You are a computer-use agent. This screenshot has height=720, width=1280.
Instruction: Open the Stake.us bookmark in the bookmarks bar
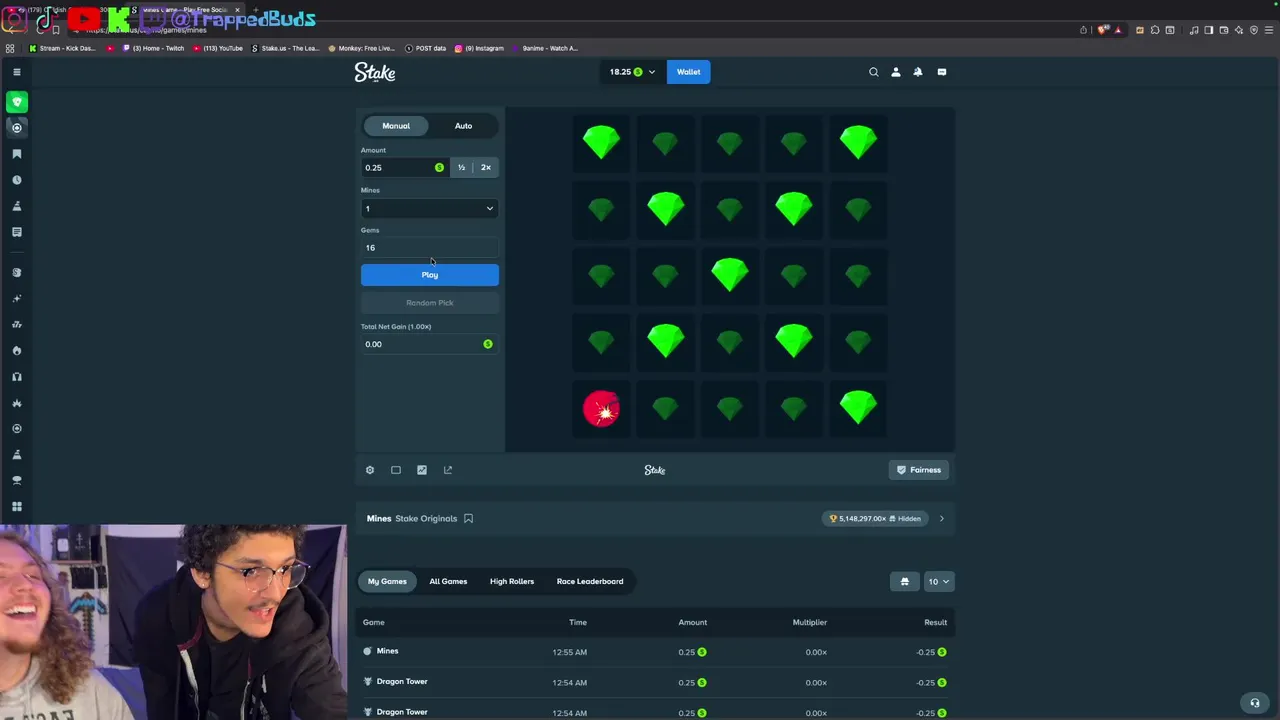285,48
